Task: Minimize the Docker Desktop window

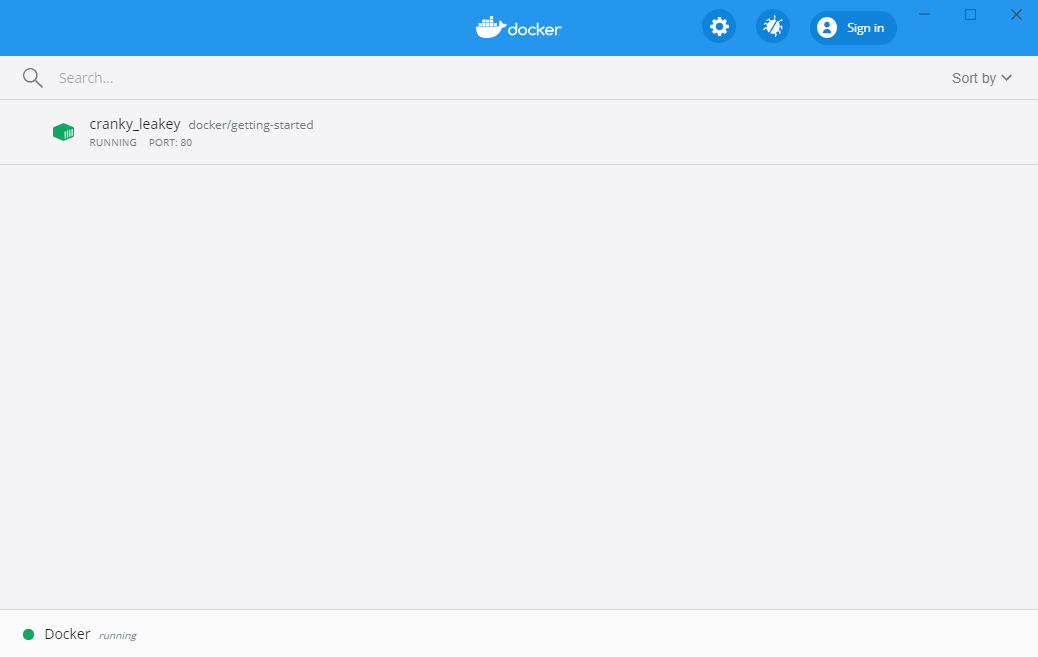Action: pyautogui.click(x=923, y=14)
